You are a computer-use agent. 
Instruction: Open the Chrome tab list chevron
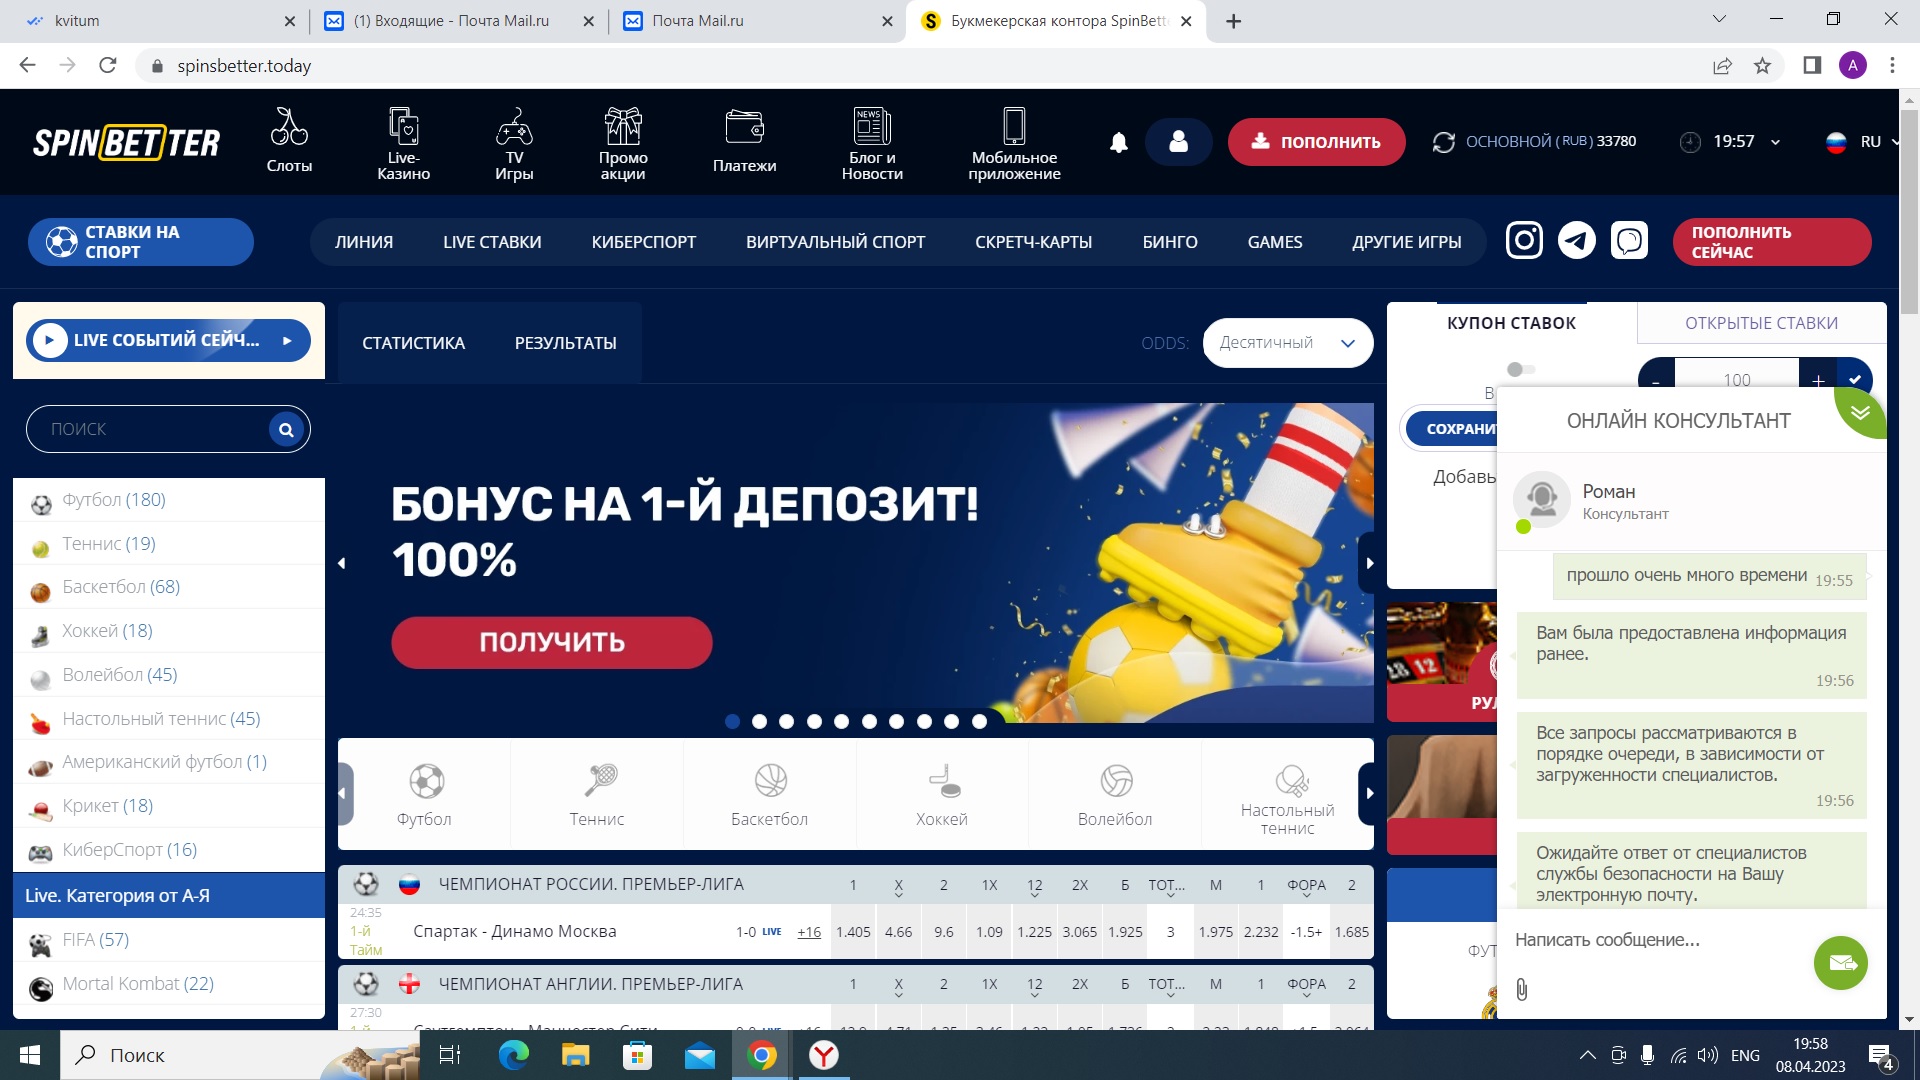click(1720, 19)
